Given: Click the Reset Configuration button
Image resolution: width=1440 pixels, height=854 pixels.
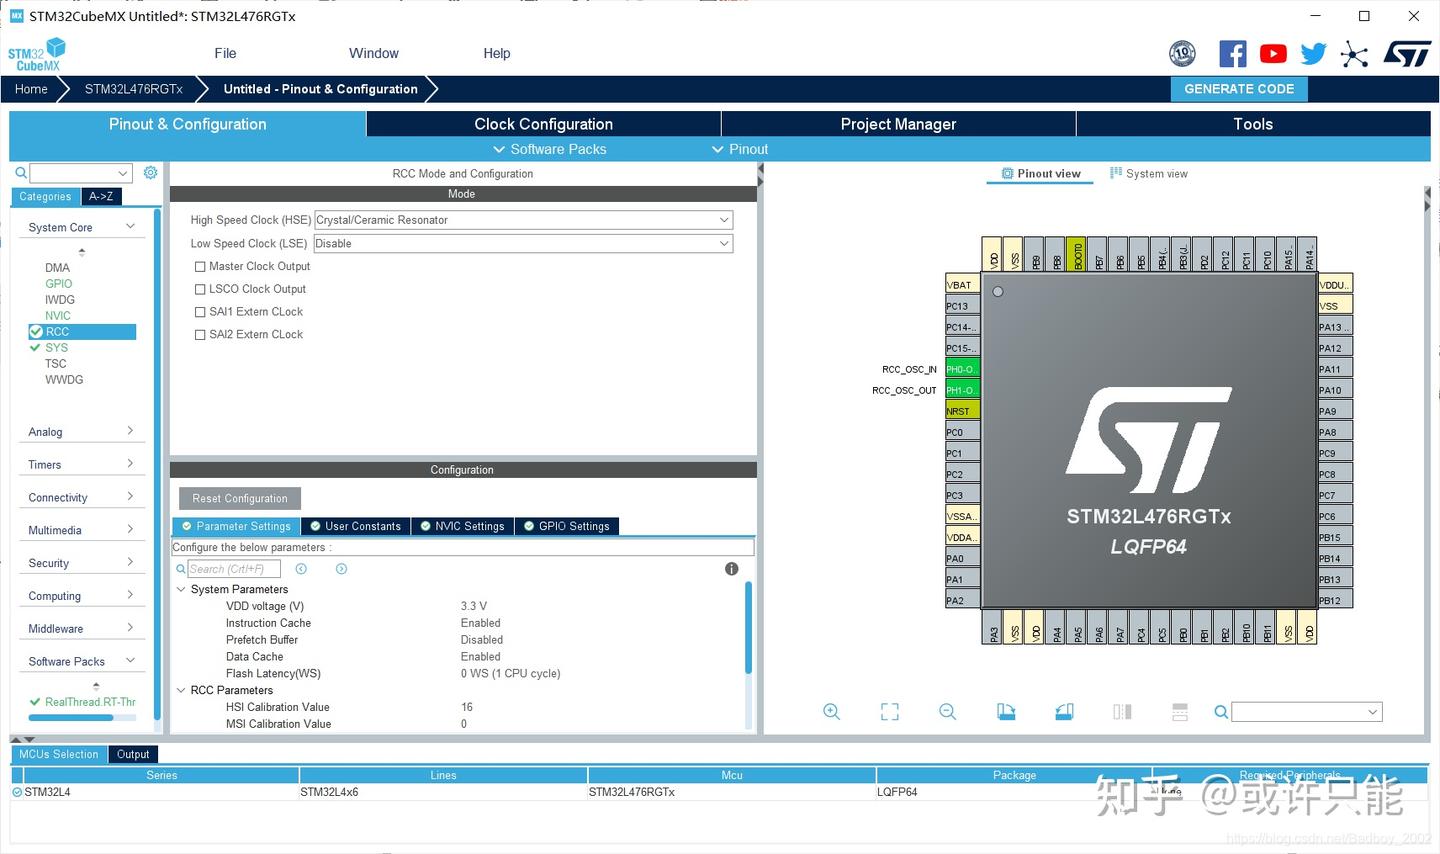Looking at the screenshot, I should (239, 498).
